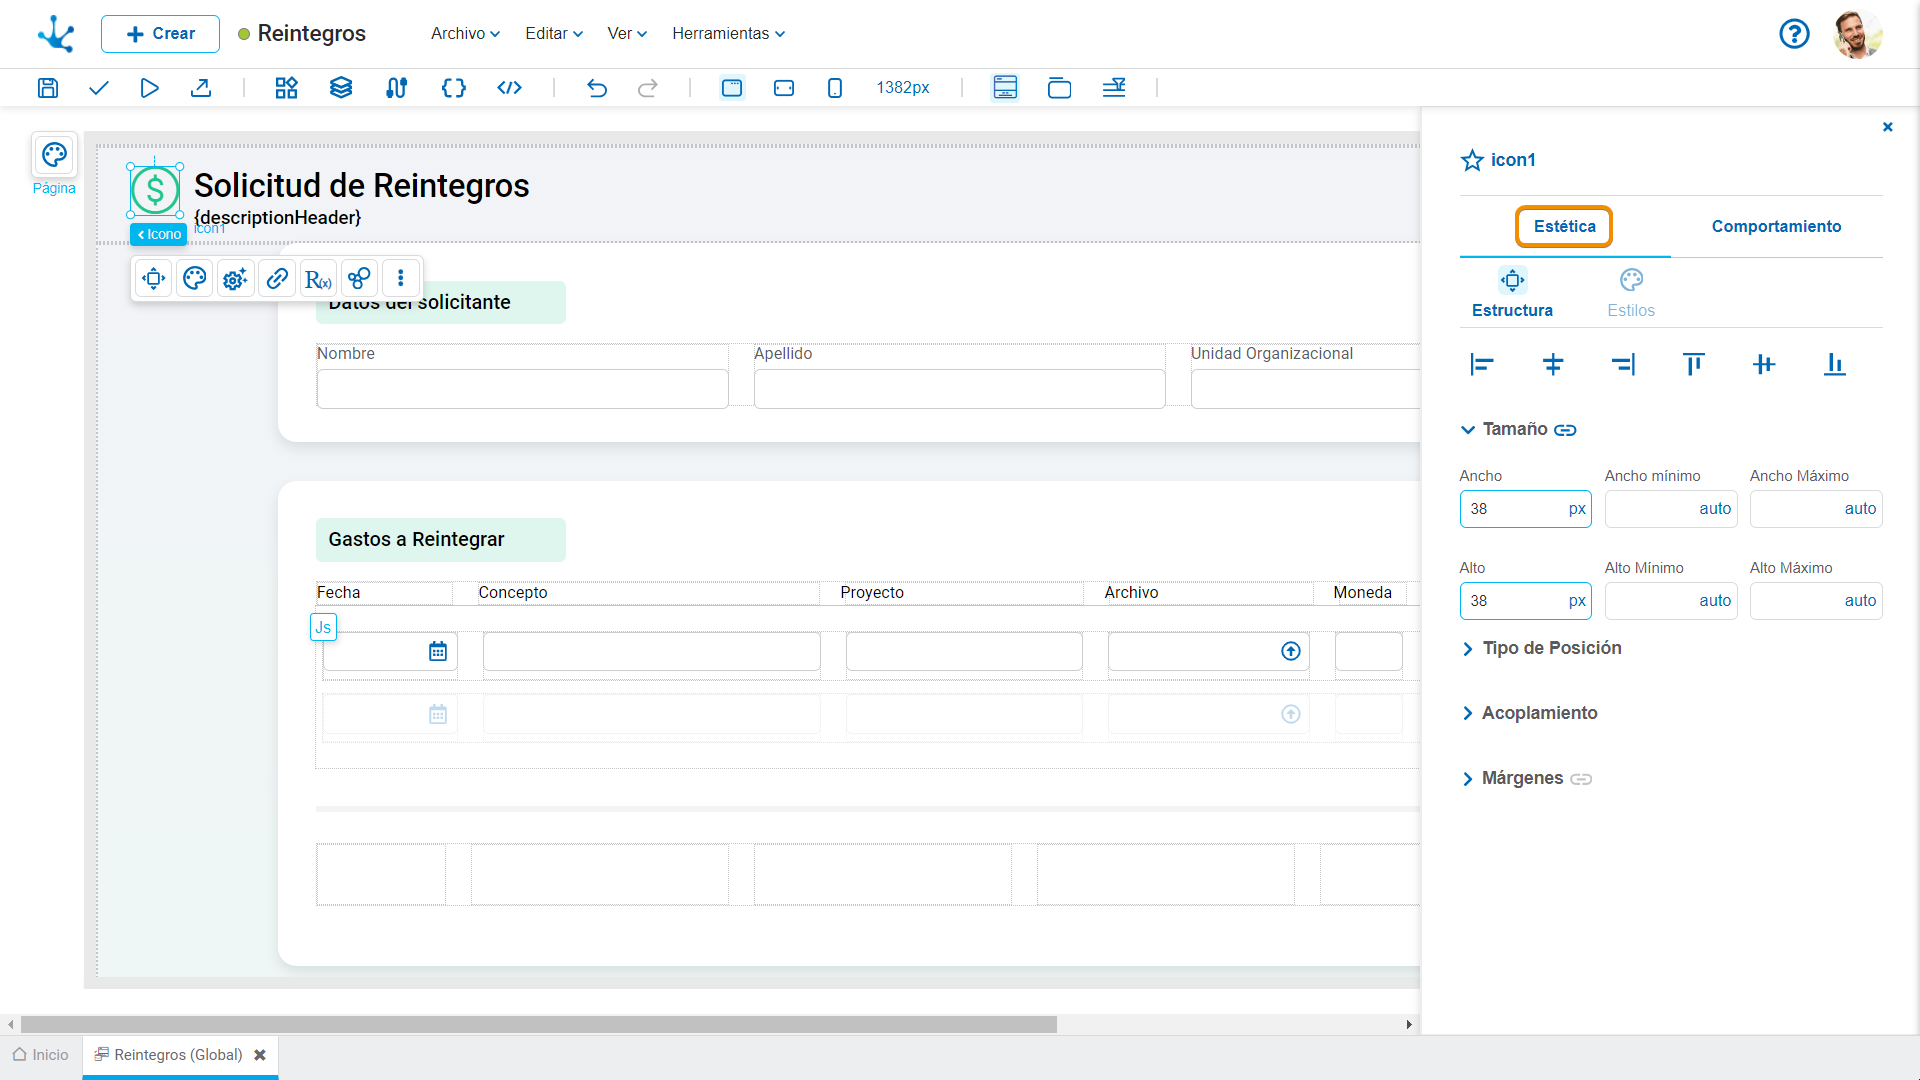Viewport: 1920px width, 1080px height.
Task: Open the layers stack icon
Action: click(341, 88)
